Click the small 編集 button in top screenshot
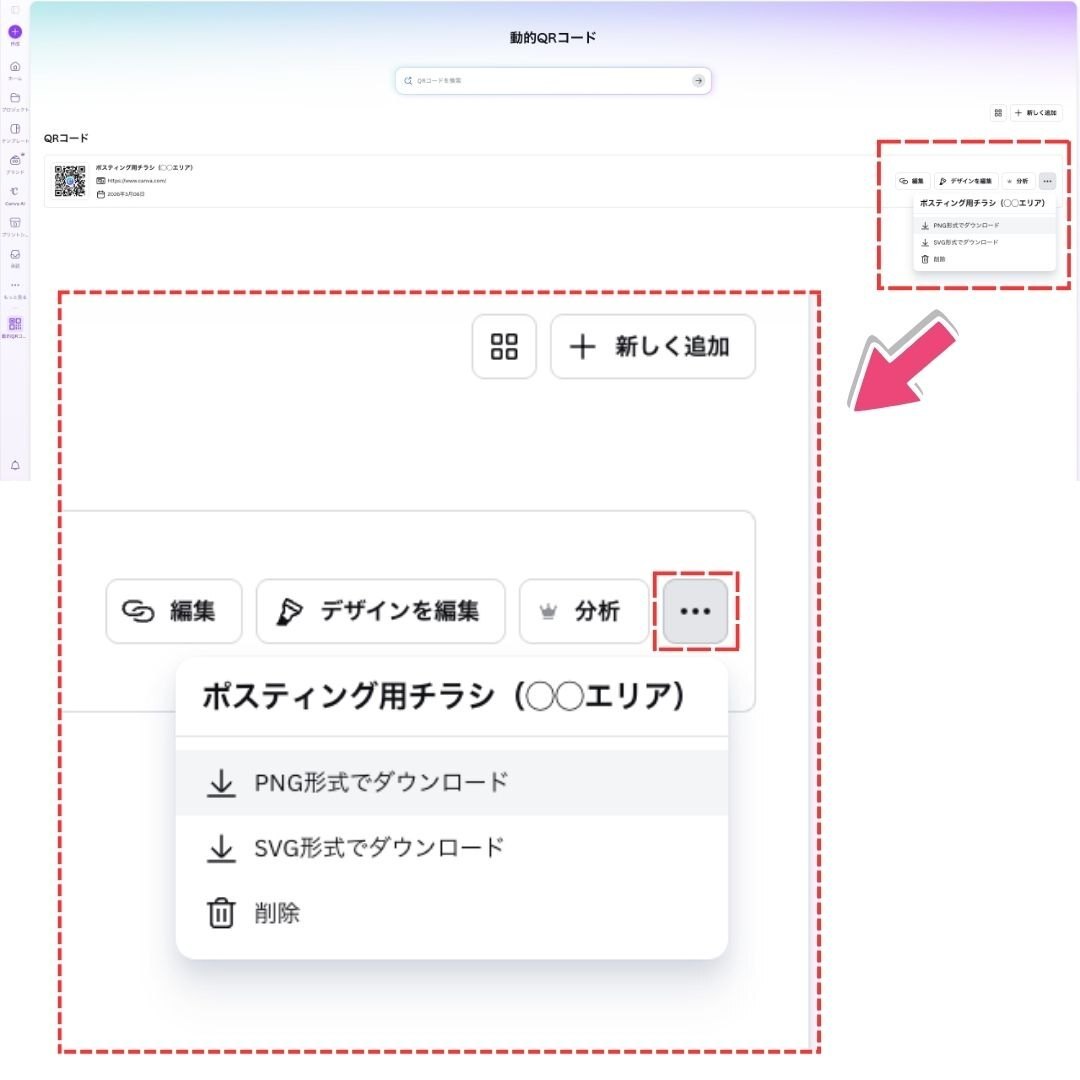The width and height of the screenshot is (1080, 1080). 913,181
